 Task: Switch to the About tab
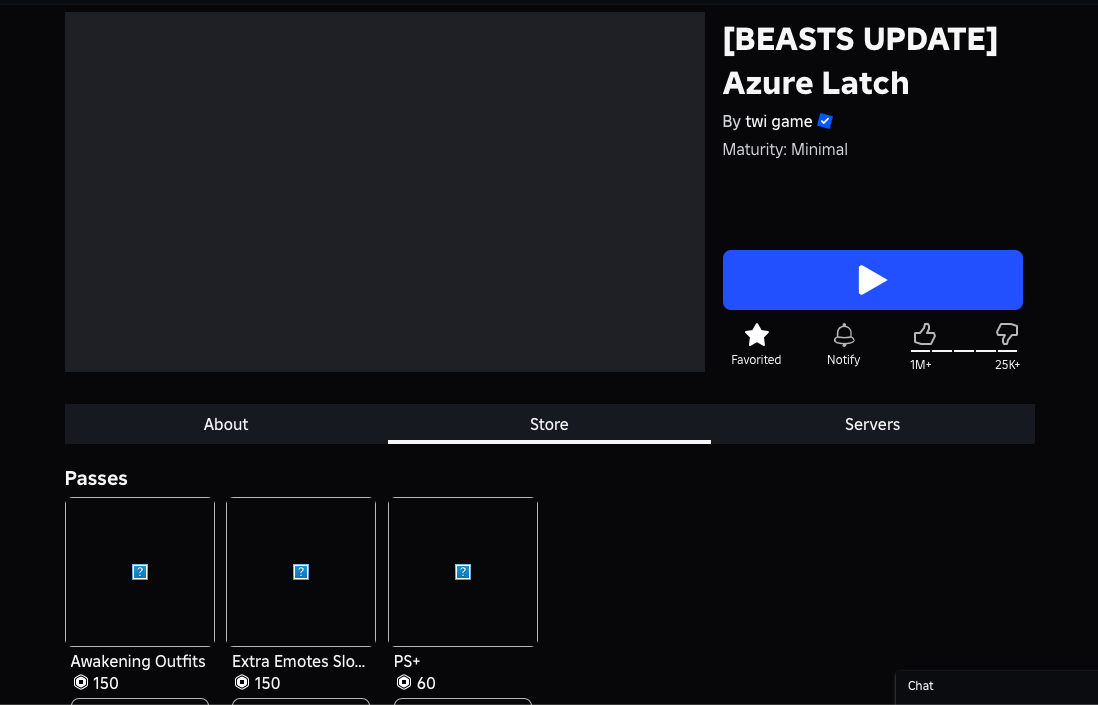pos(226,424)
